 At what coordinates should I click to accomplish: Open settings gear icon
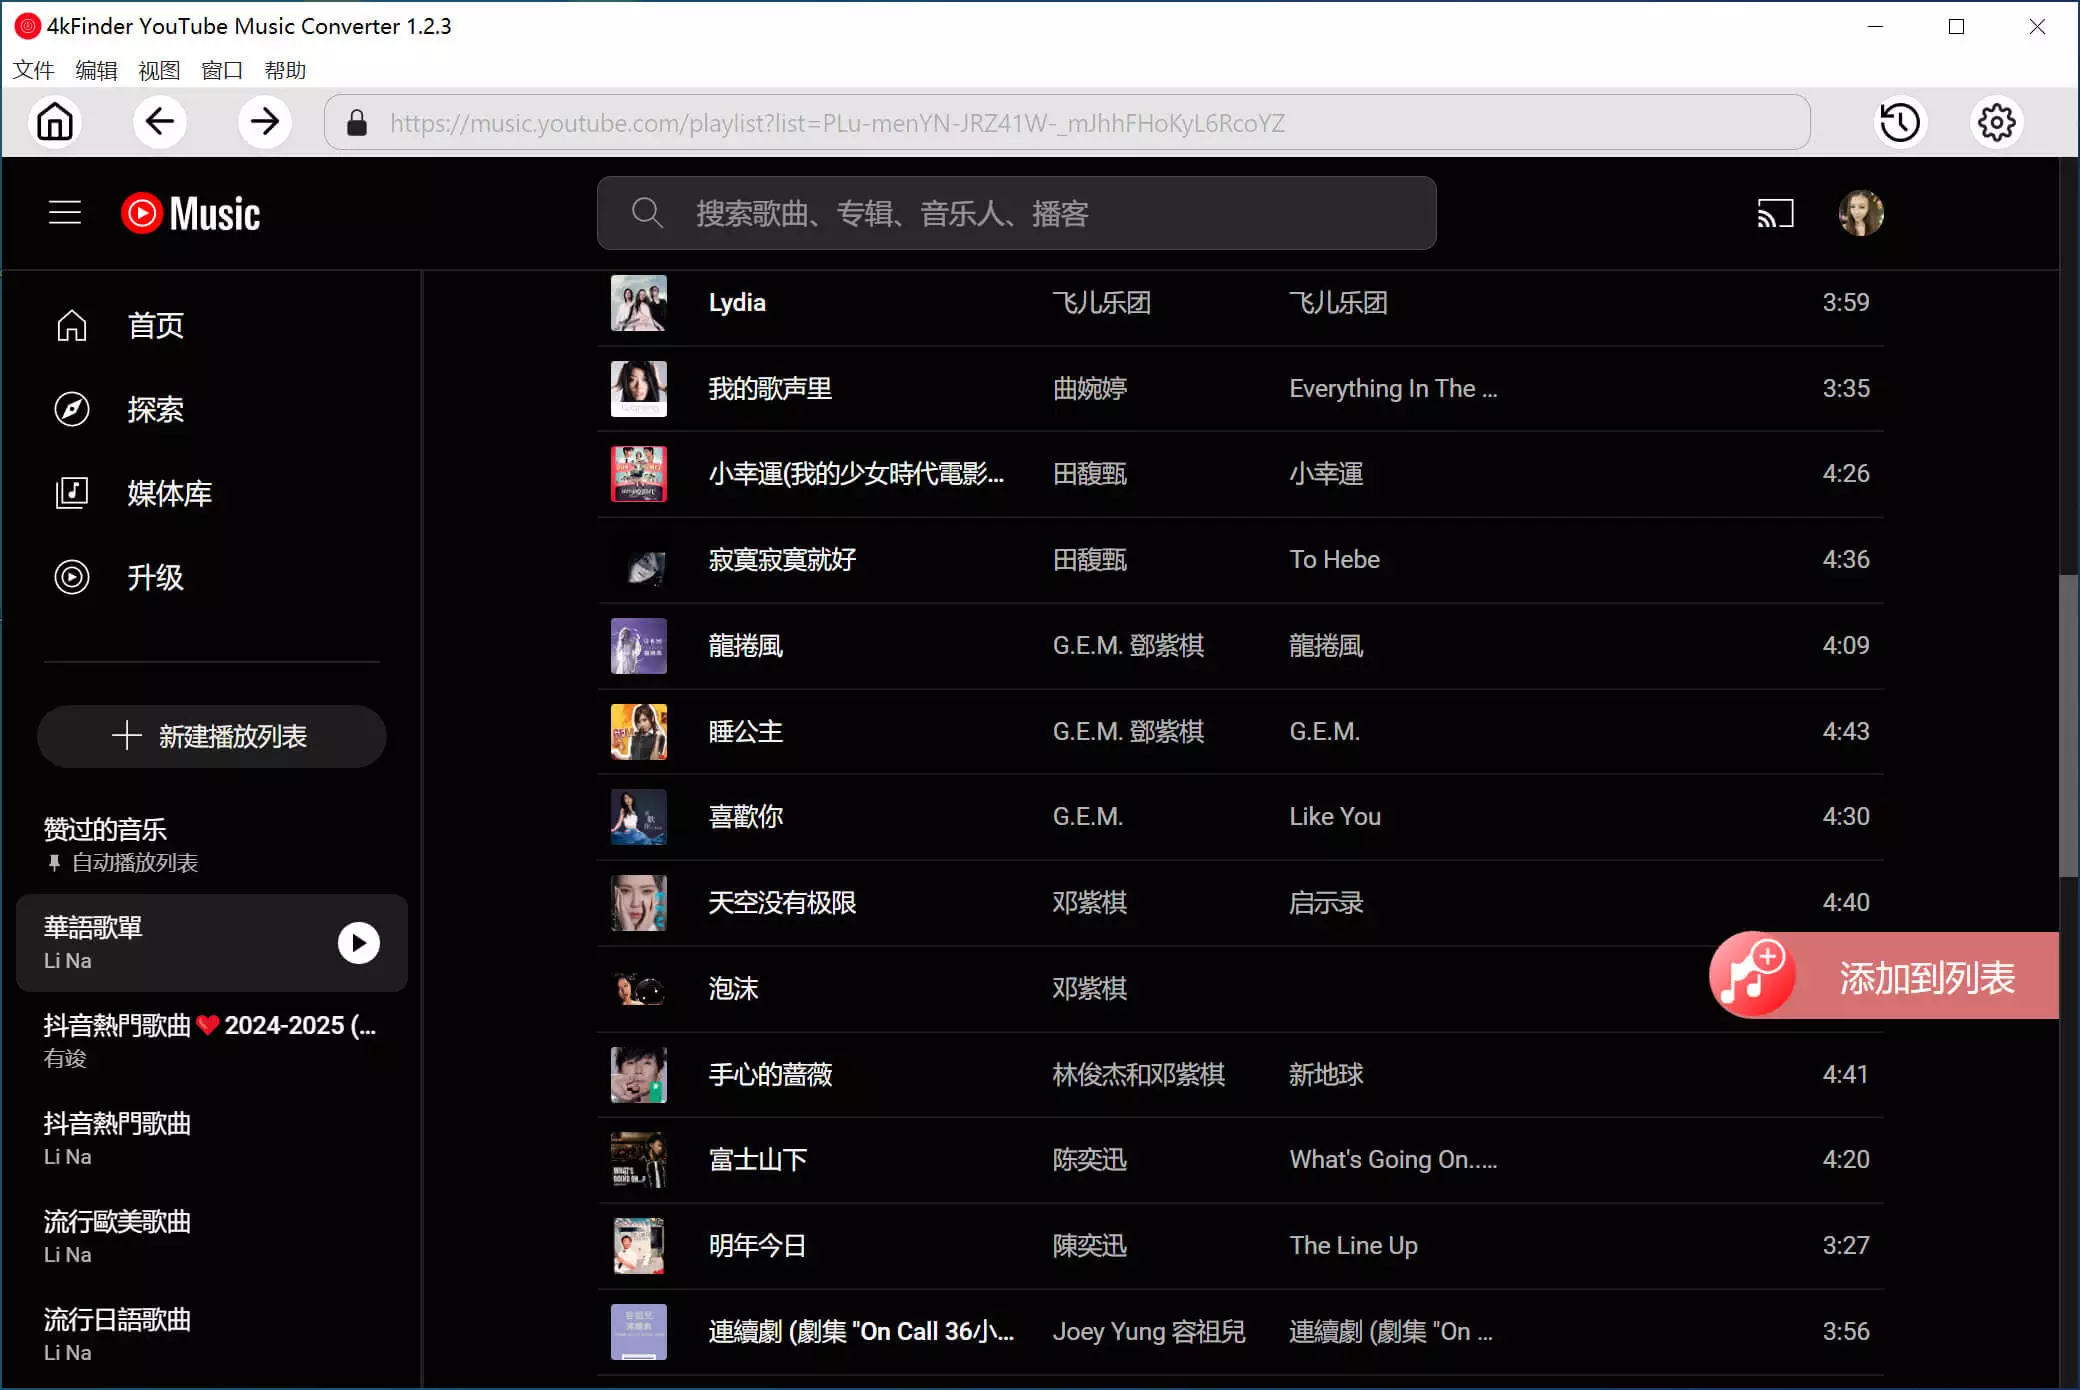click(x=1997, y=122)
